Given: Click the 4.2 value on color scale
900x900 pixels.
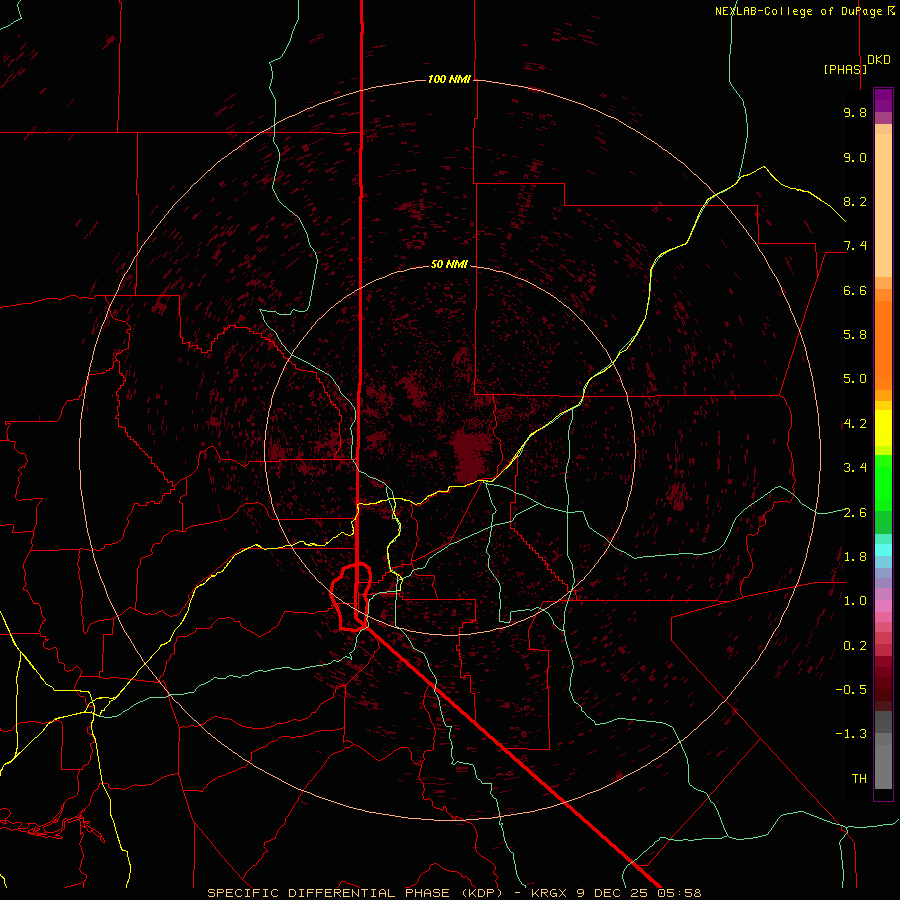Looking at the screenshot, I should coord(855,424).
